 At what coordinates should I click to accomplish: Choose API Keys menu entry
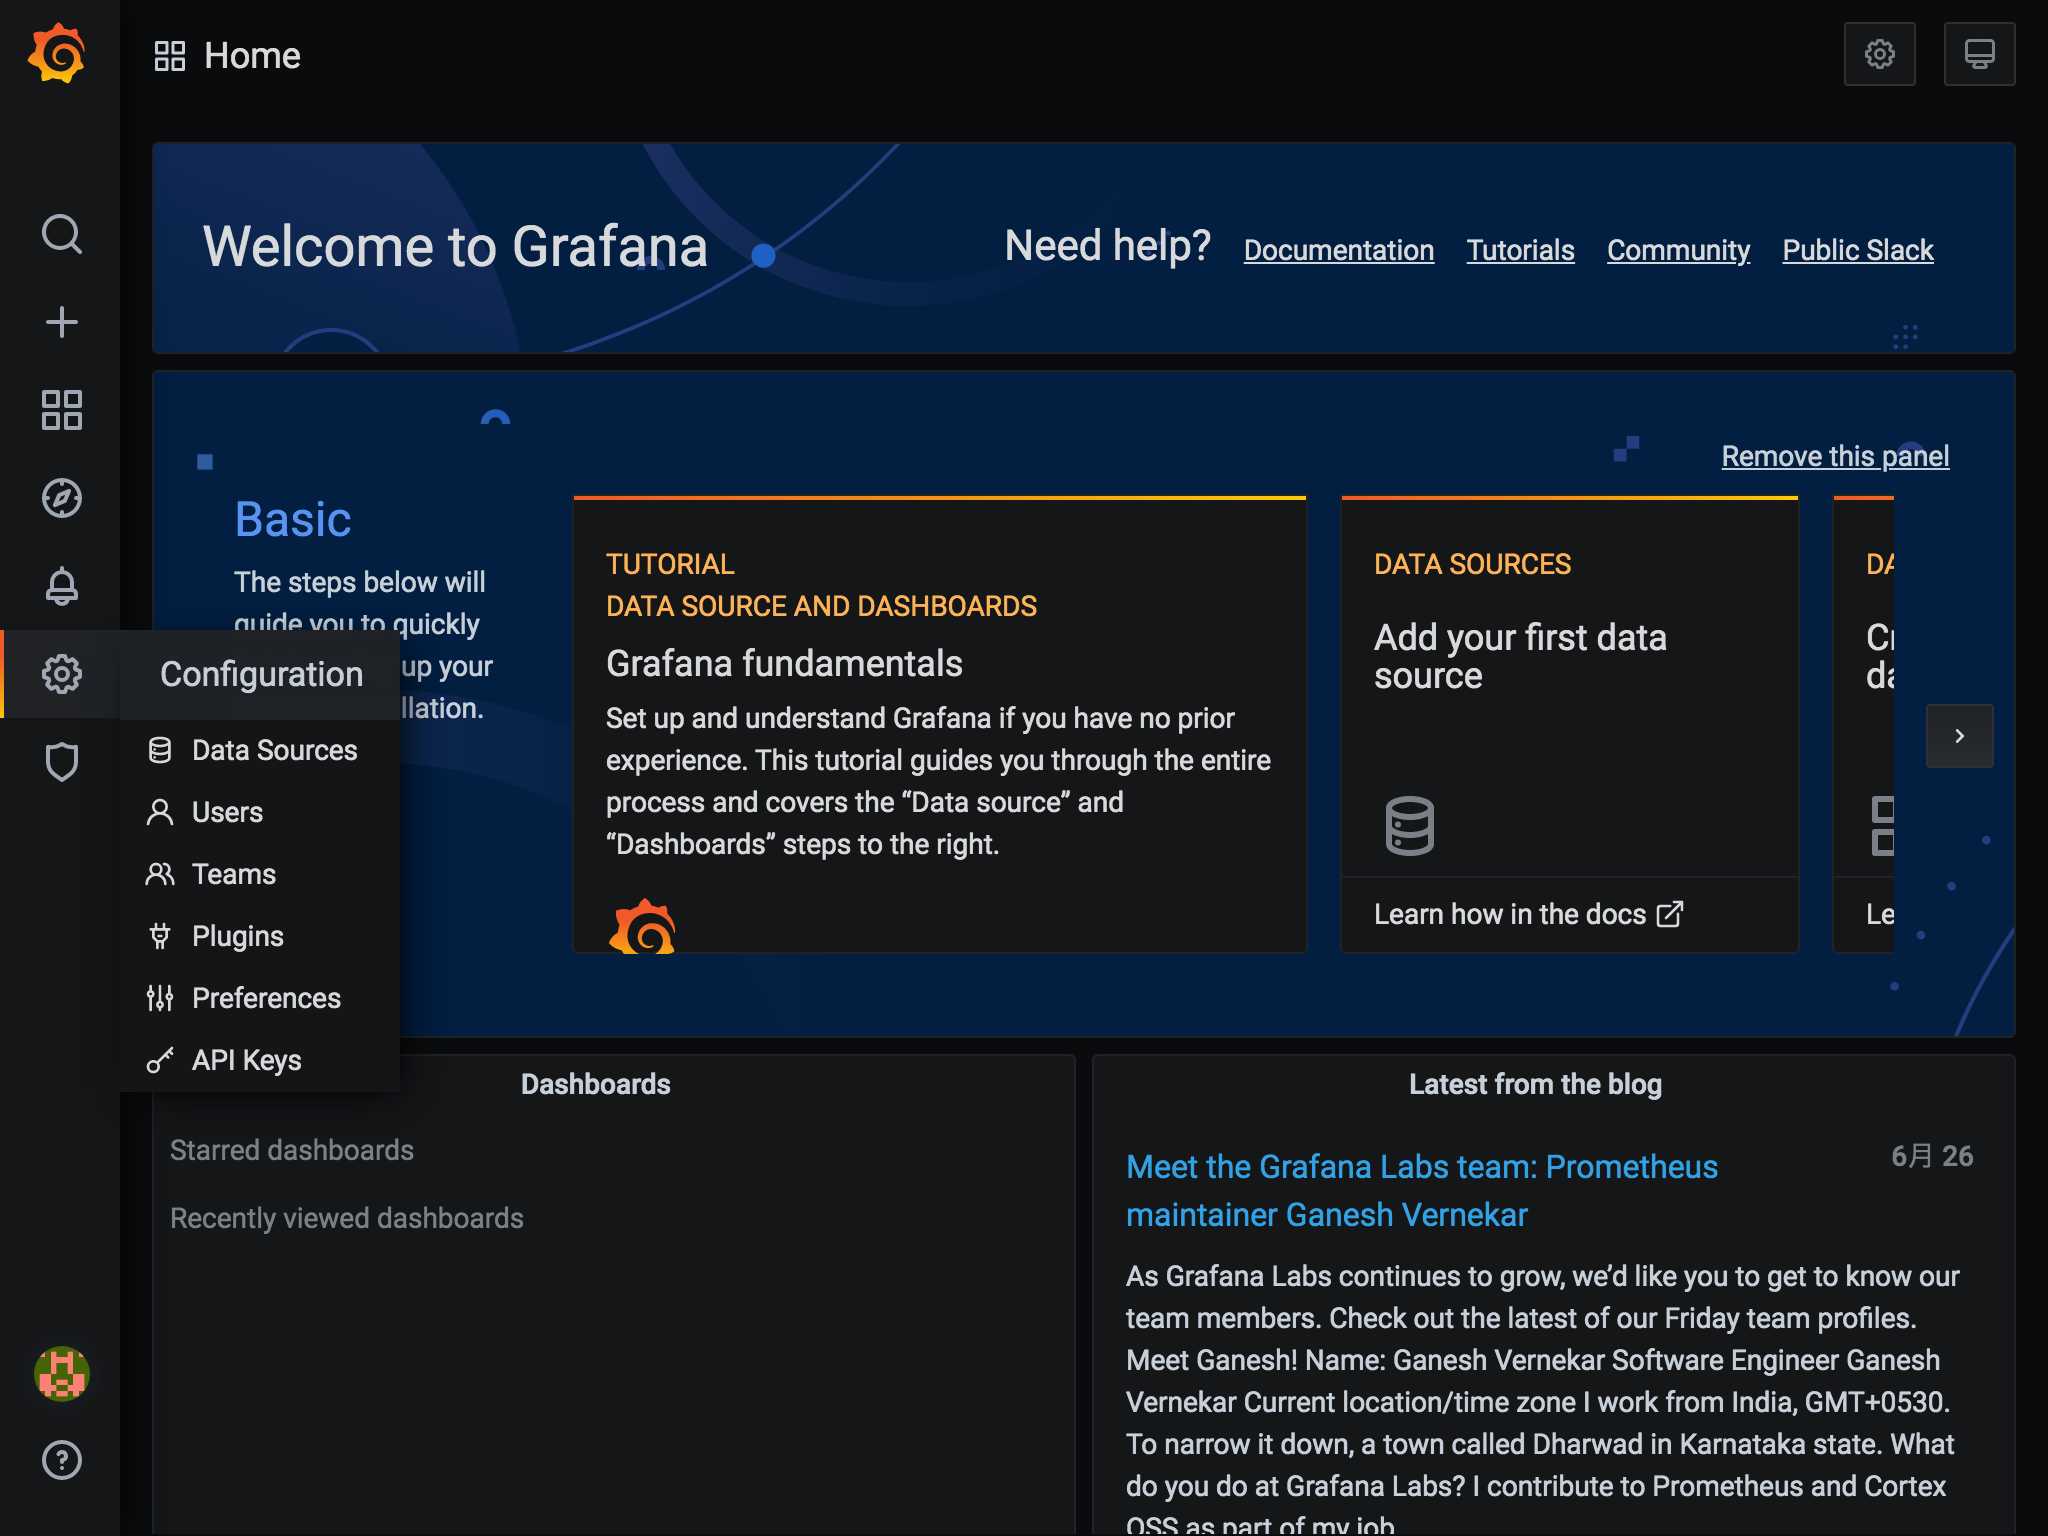246,1060
